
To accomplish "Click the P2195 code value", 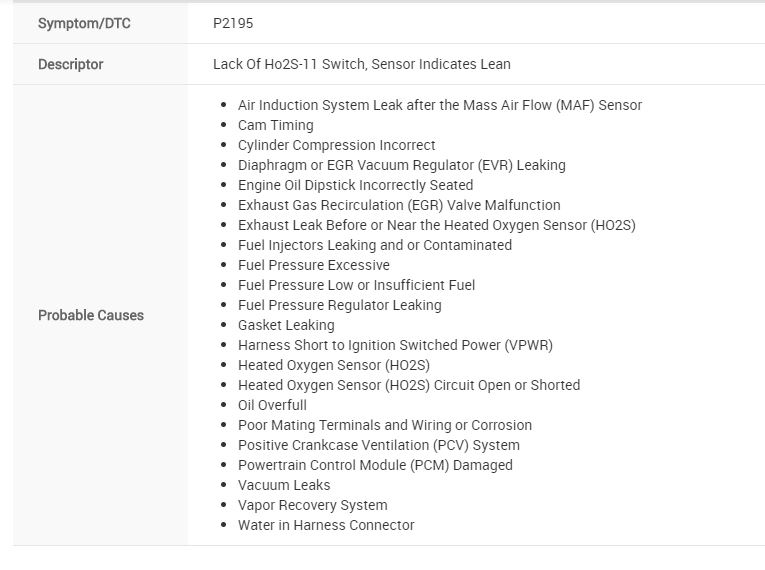I will point(233,23).
